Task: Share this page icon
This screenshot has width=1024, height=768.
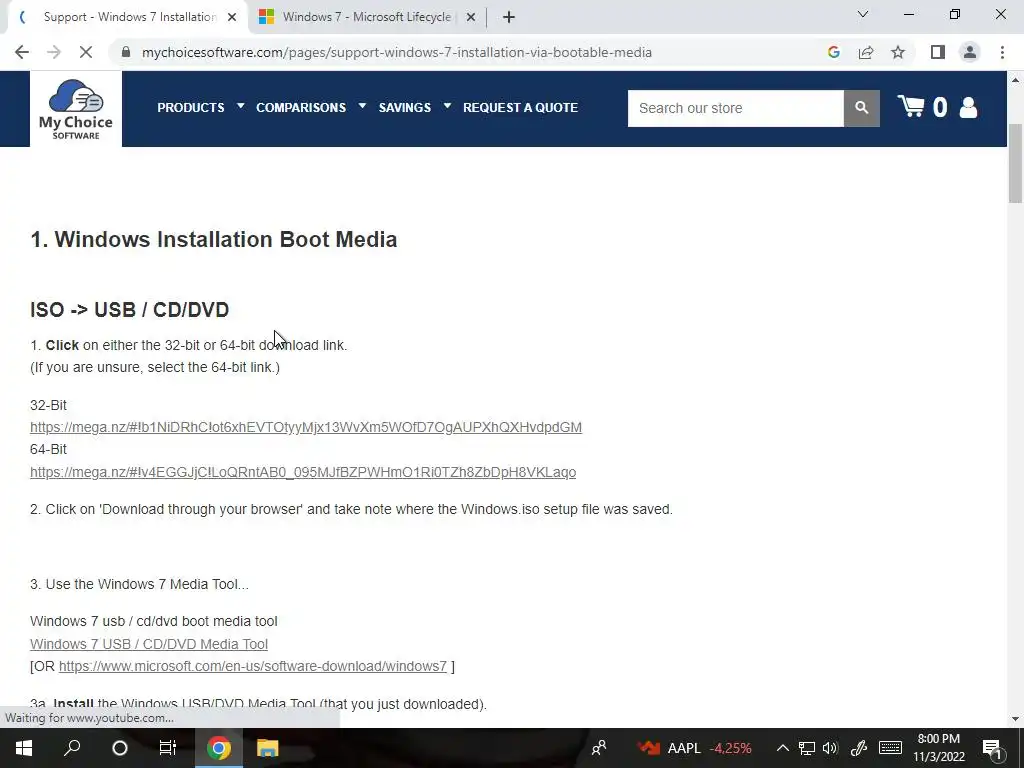Action: coord(866,52)
